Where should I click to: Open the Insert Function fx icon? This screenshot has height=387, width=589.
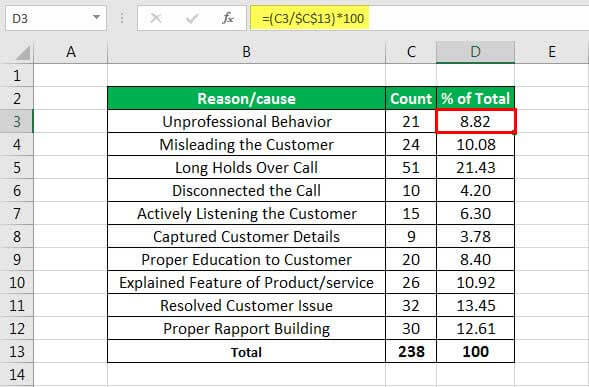(x=228, y=18)
